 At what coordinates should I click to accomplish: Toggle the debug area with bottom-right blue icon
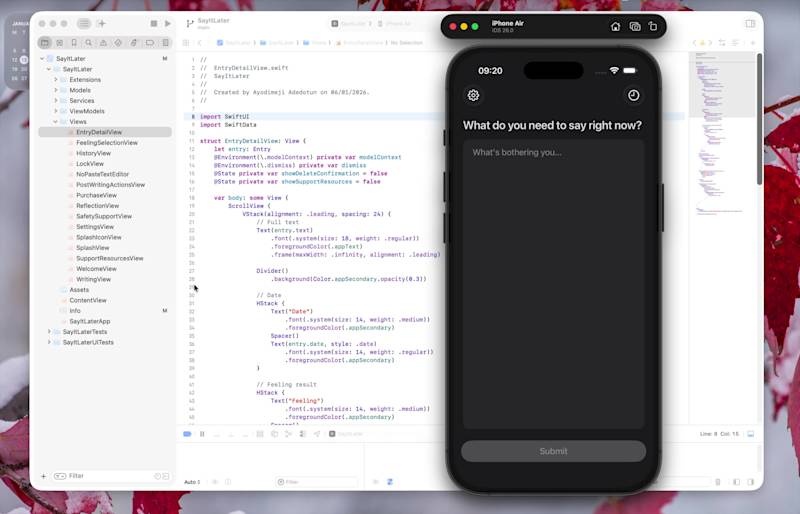[751, 434]
